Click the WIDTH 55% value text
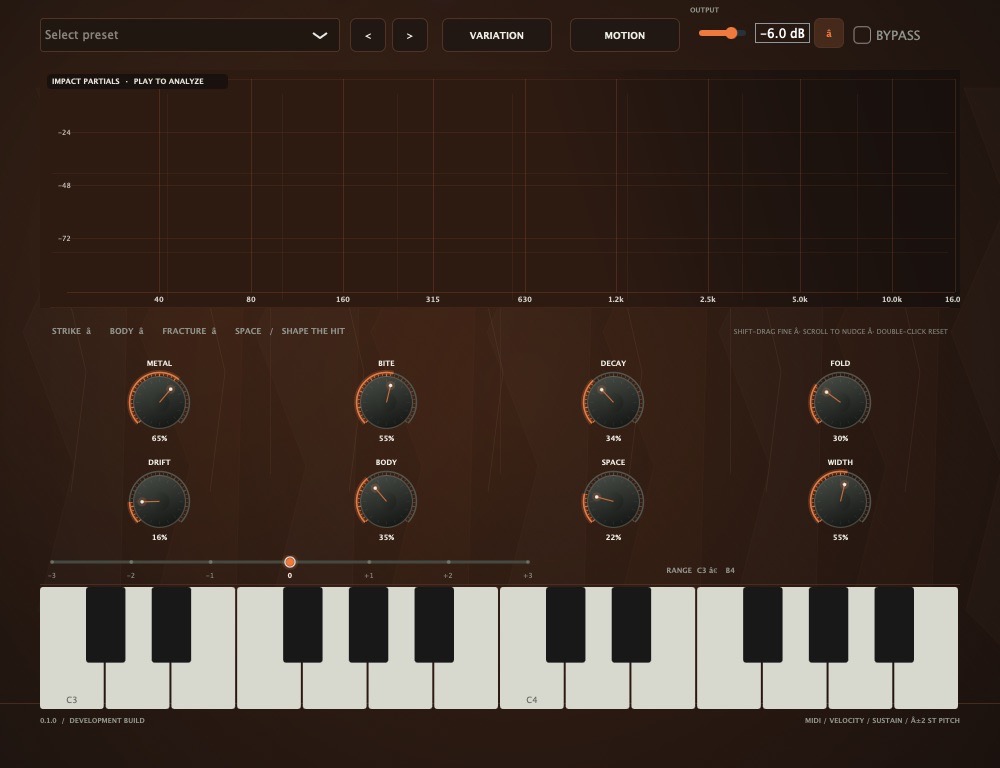This screenshot has height=768, width=1000. 840,537
